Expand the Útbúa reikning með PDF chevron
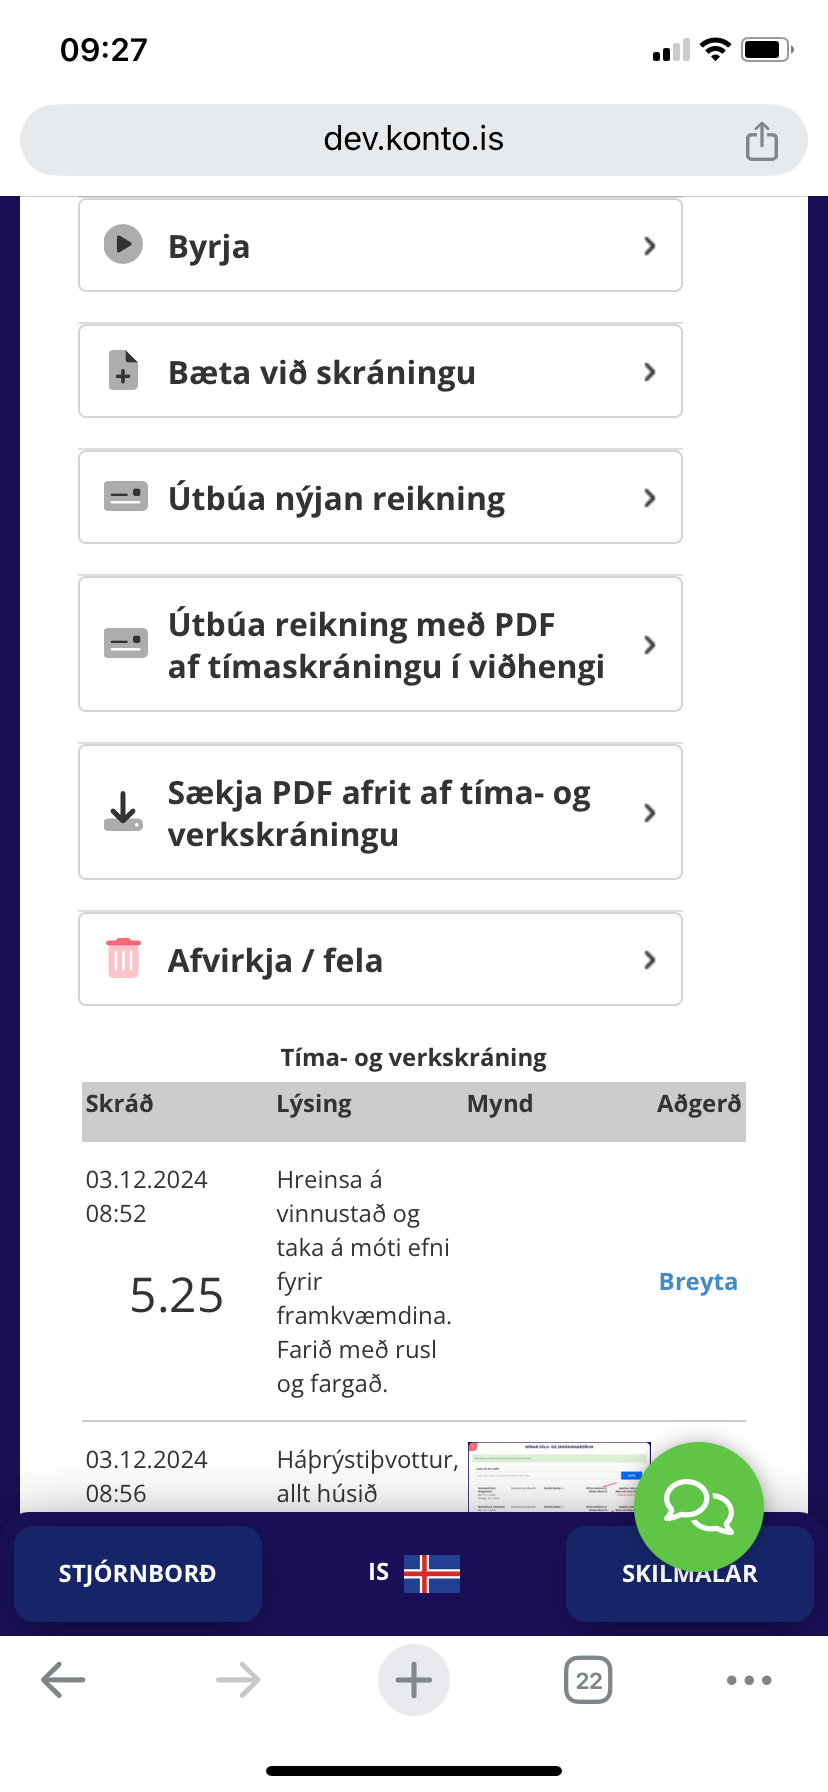Image resolution: width=828 pixels, height=1792 pixels. point(650,645)
